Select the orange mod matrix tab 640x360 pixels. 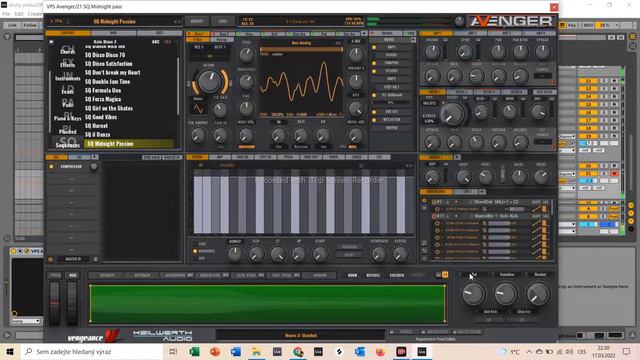[x=436, y=192]
